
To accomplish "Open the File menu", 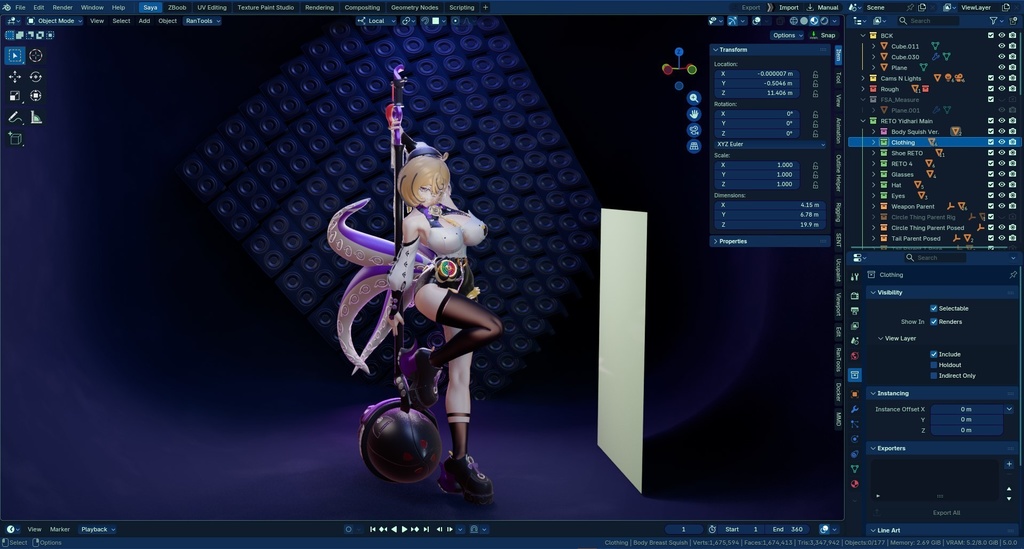I will pos(20,7).
